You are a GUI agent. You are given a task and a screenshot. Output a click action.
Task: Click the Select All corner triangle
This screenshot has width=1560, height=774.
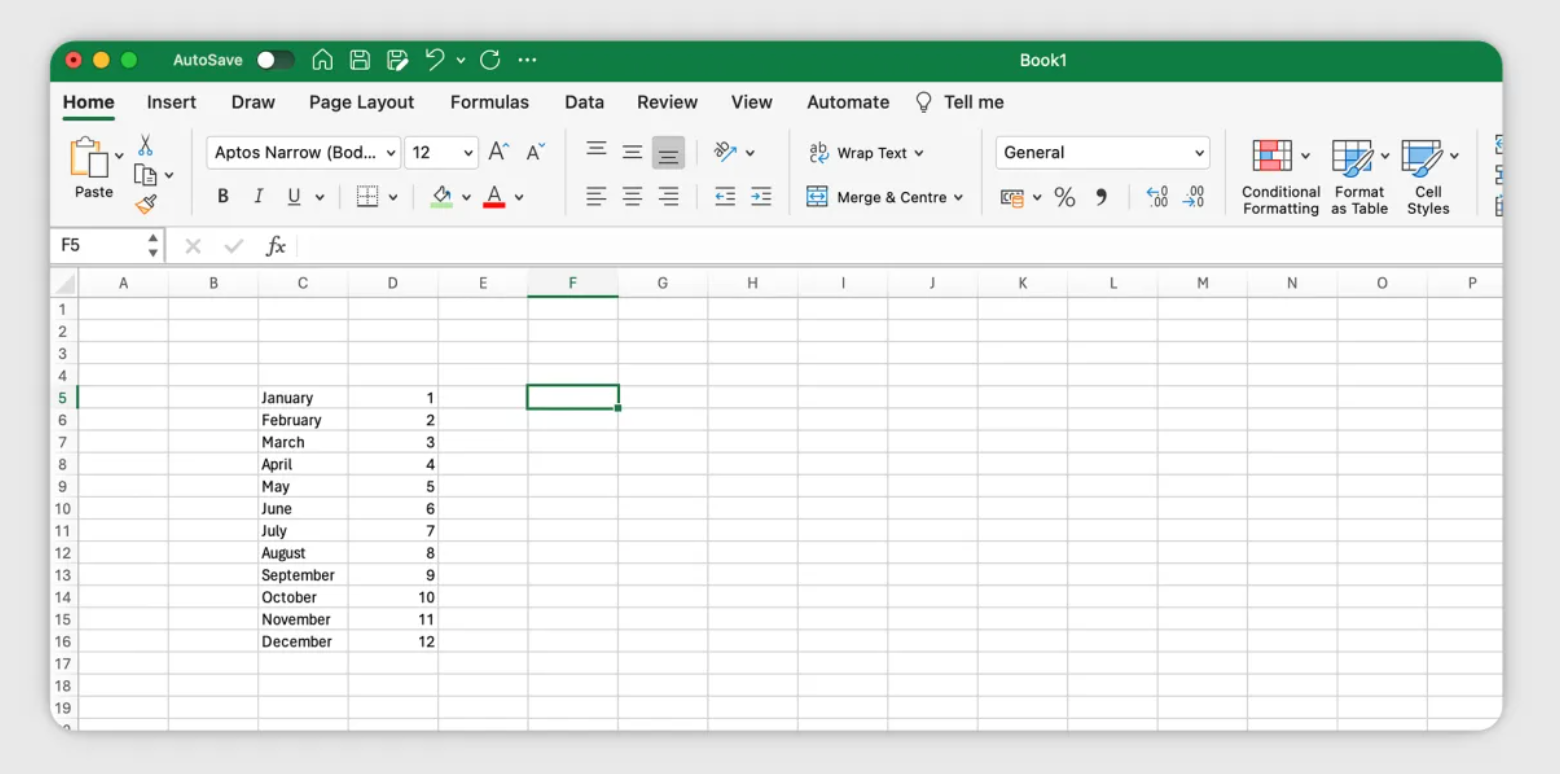click(65, 283)
